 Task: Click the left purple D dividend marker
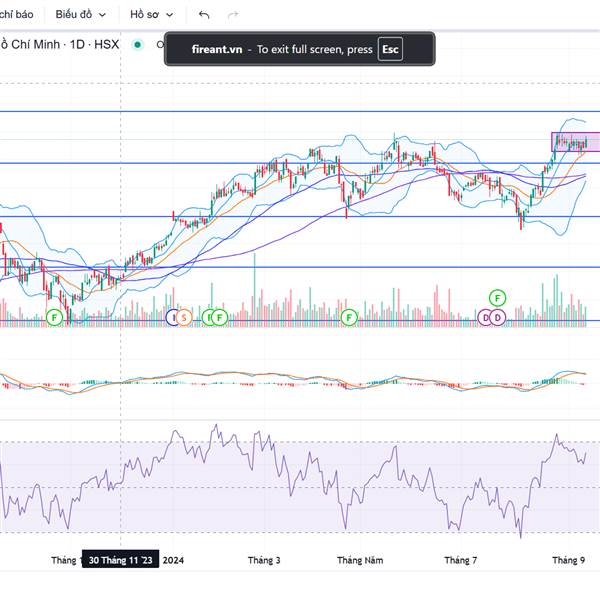tap(485, 318)
